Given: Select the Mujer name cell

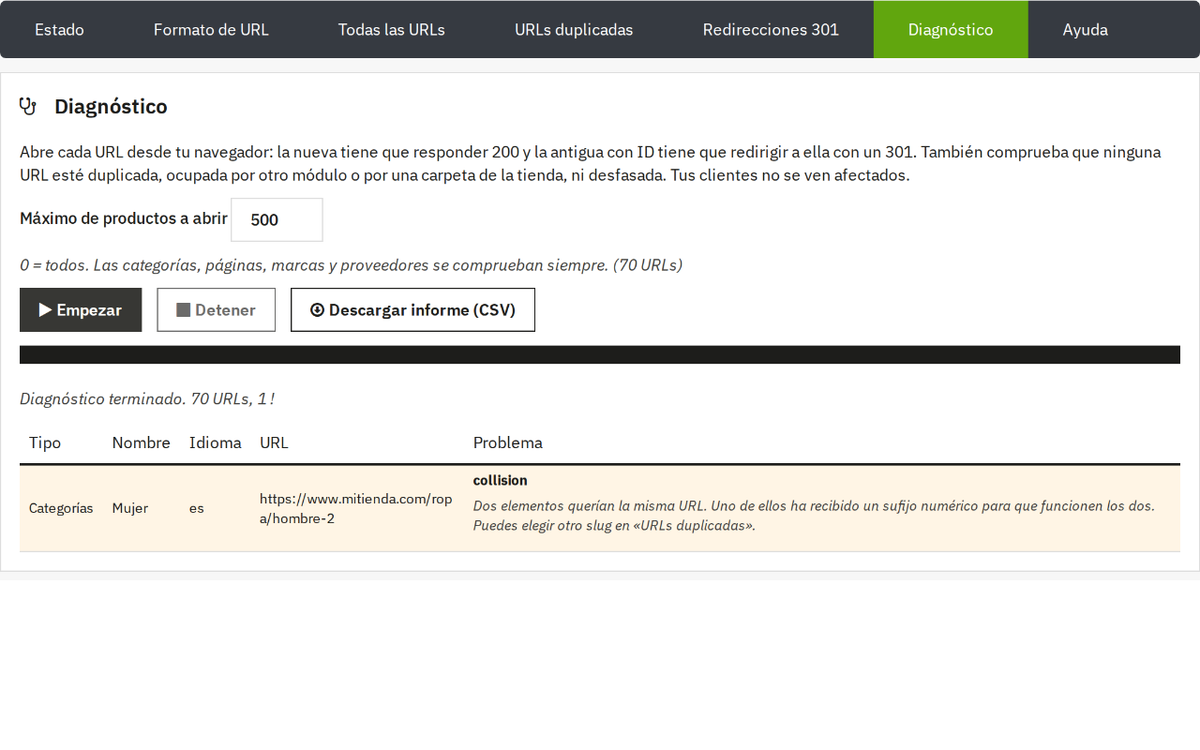Looking at the screenshot, I should coord(130,508).
